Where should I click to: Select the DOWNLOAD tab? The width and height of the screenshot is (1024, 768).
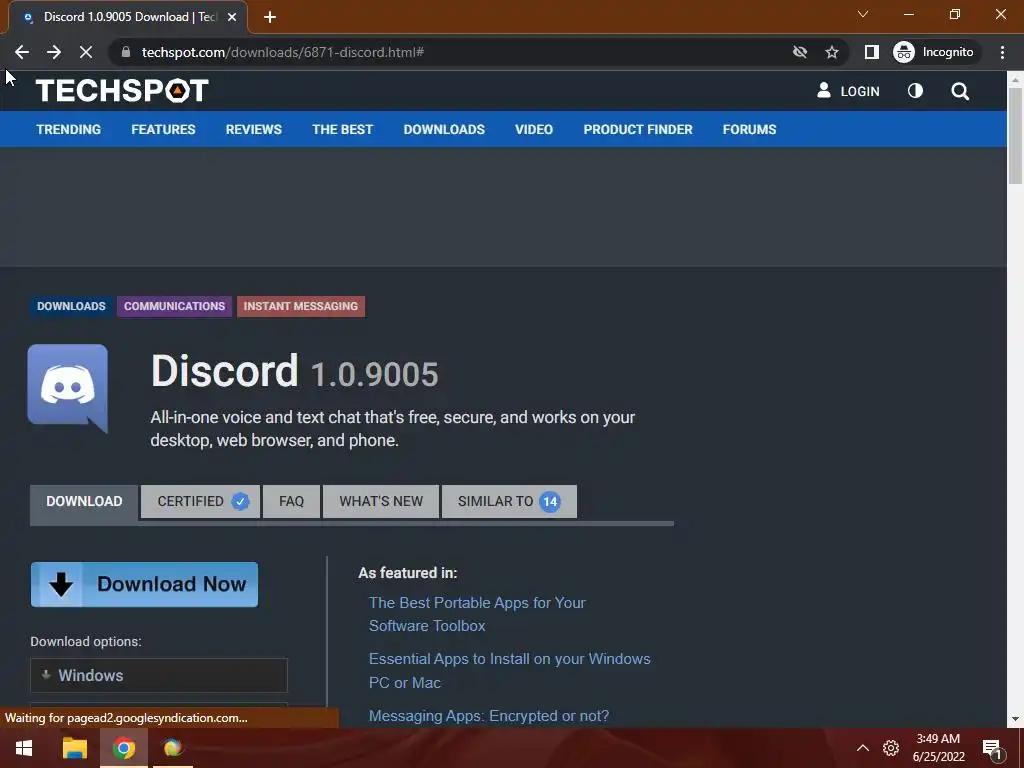pyautogui.click(x=84, y=502)
